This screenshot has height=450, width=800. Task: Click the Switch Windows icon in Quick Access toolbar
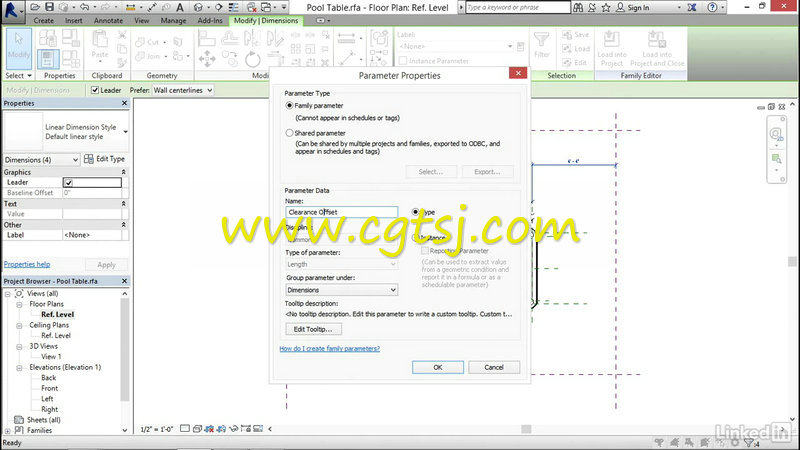[x=266, y=7]
